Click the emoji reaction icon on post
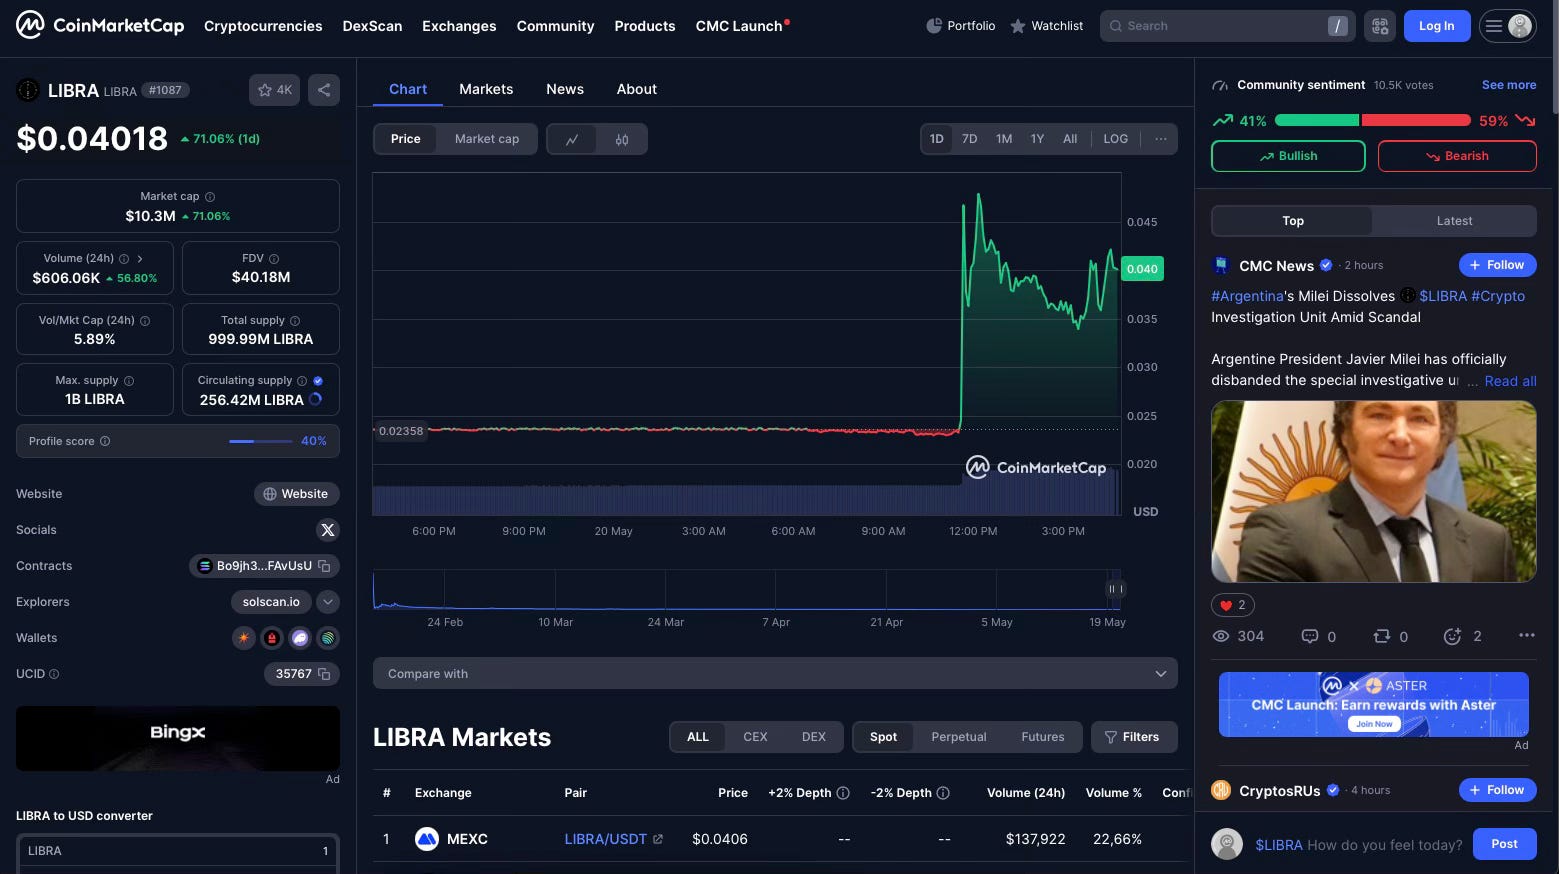The width and height of the screenshot is (1559, 874). 1453,636
